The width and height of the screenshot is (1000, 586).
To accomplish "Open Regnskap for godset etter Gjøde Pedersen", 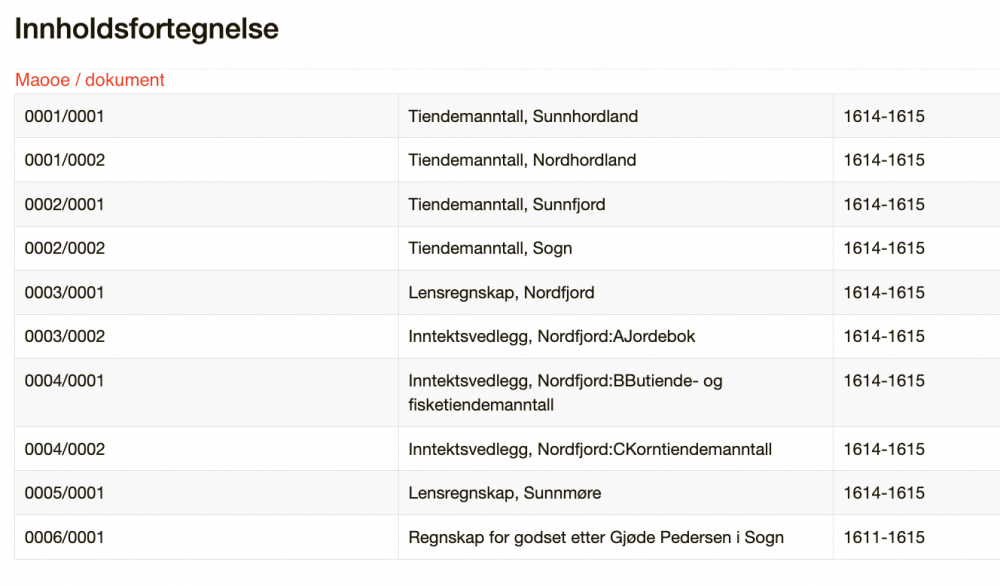I will pyautogui.click(x=596, y=537).
